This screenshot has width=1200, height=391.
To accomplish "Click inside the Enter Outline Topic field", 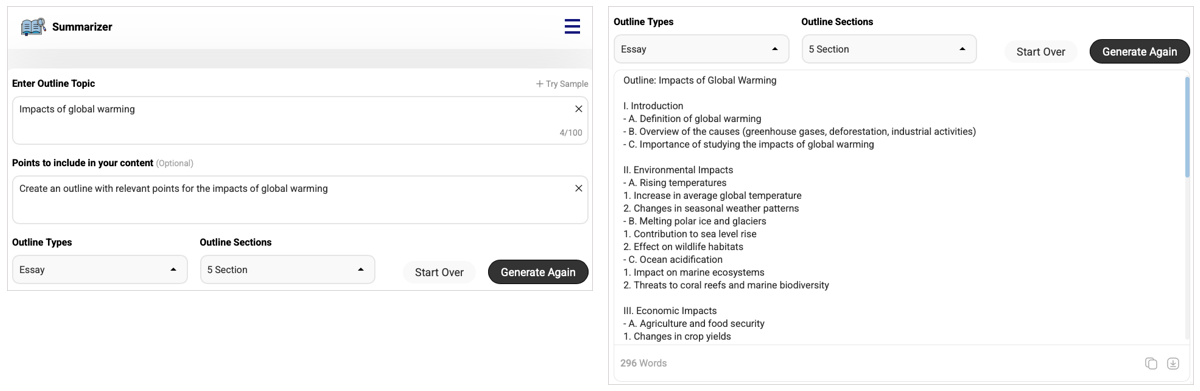I will [x=300, y=120].
